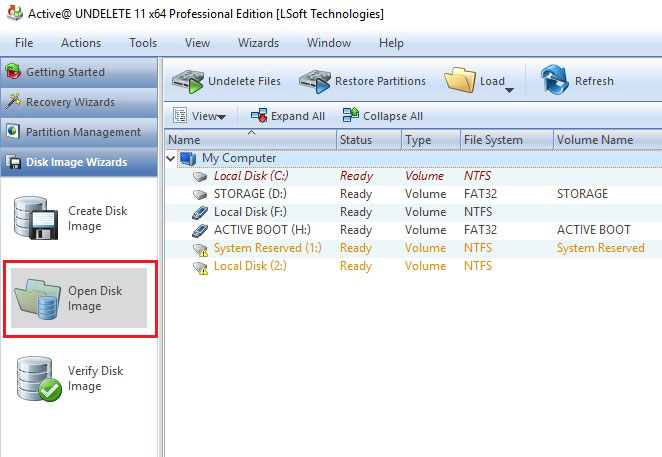Viewport: 662px width, 457px height.
Task: Sort by the Volume Name column header
Action: click(608, 140)
